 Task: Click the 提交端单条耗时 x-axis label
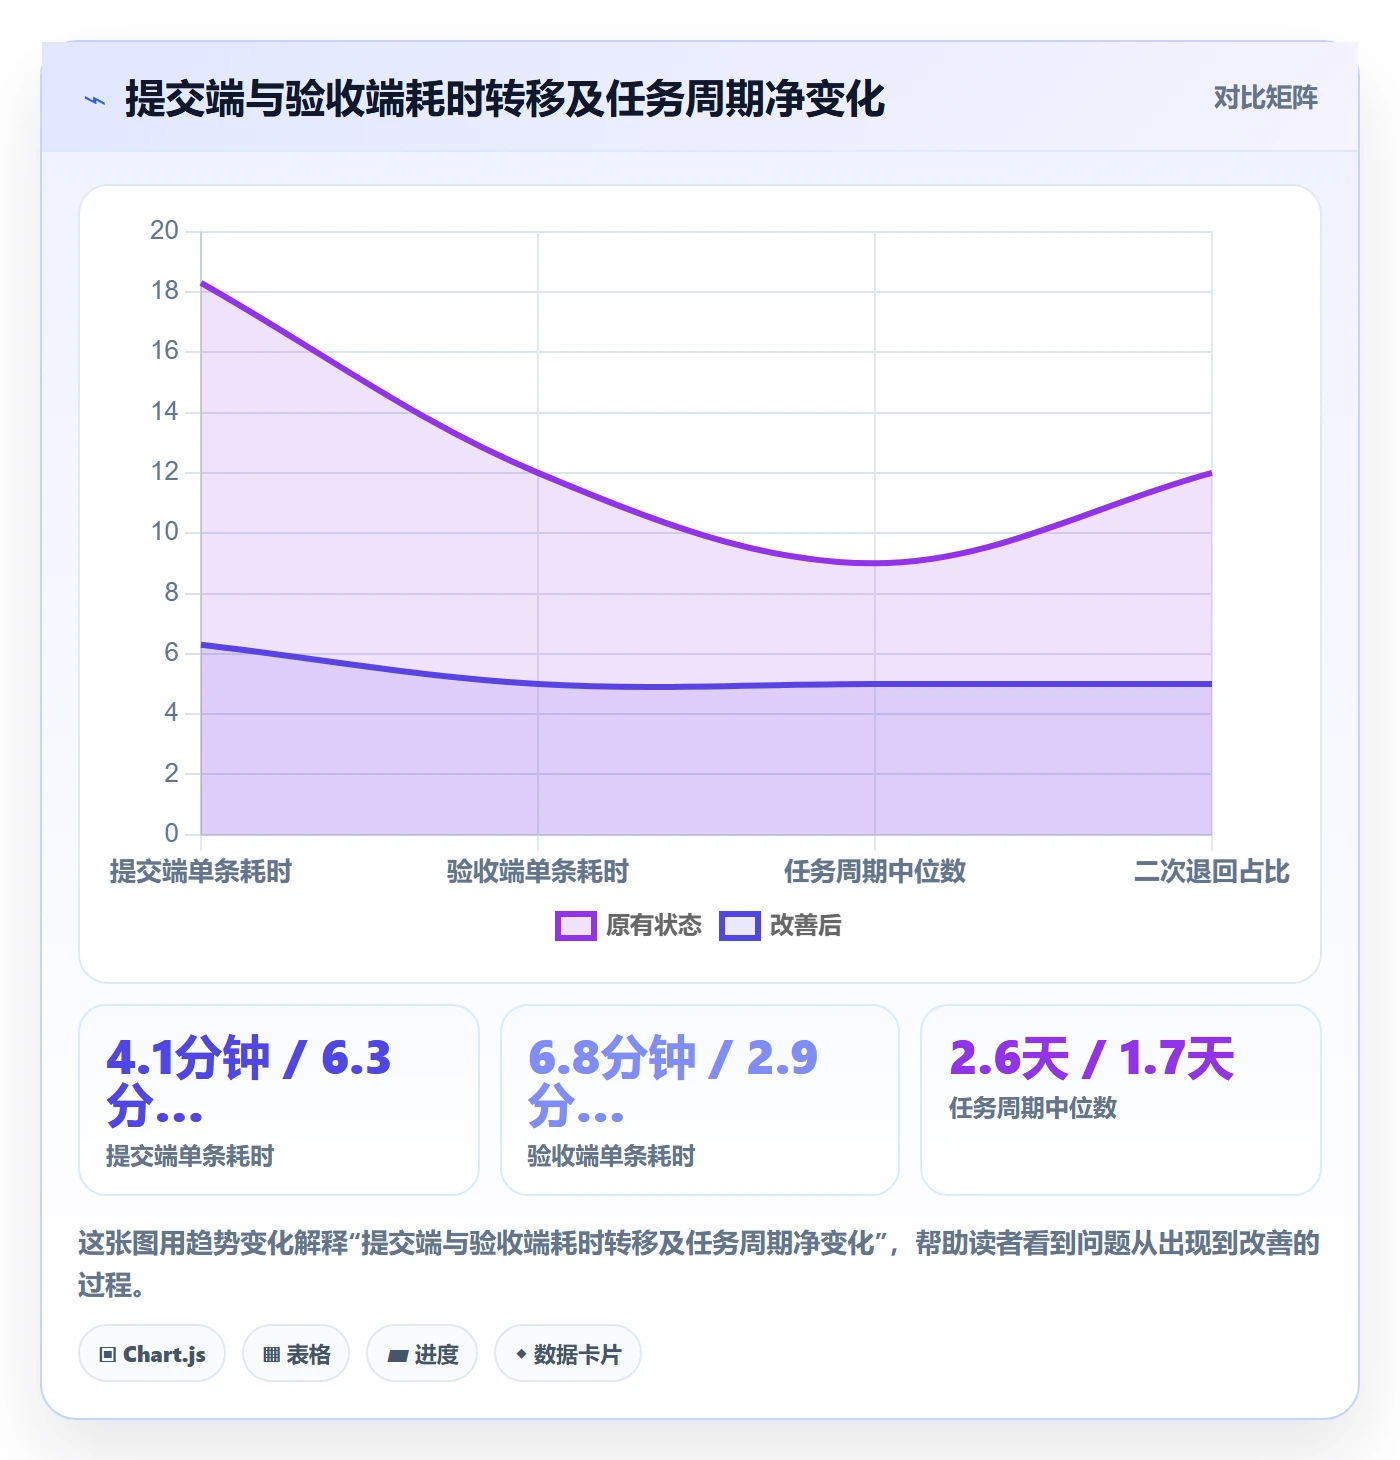tap(200, 872)
